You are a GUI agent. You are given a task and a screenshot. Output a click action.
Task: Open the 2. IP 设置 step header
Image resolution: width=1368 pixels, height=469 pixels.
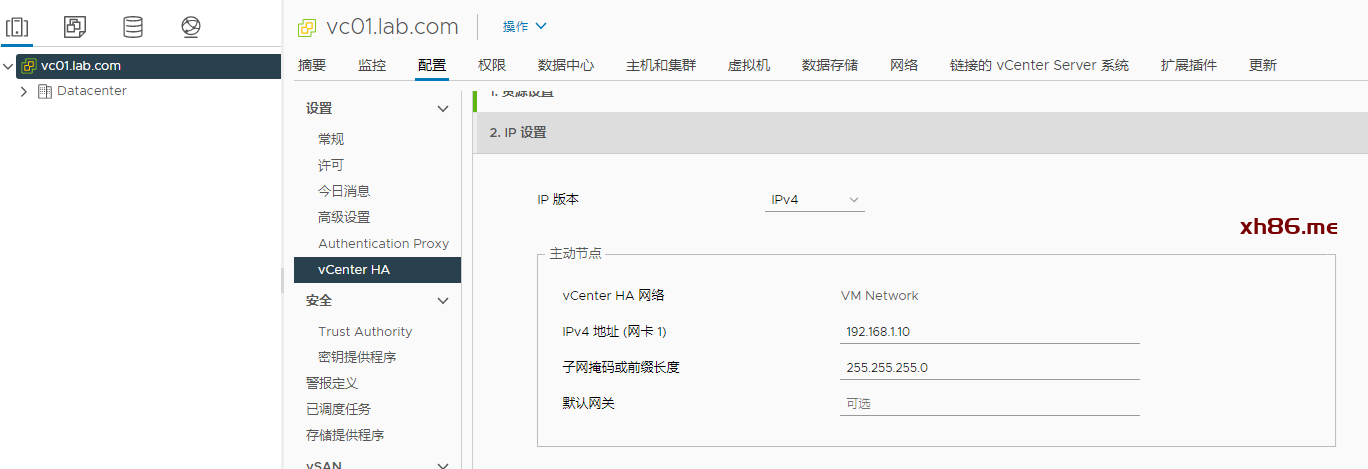(518, 132)
